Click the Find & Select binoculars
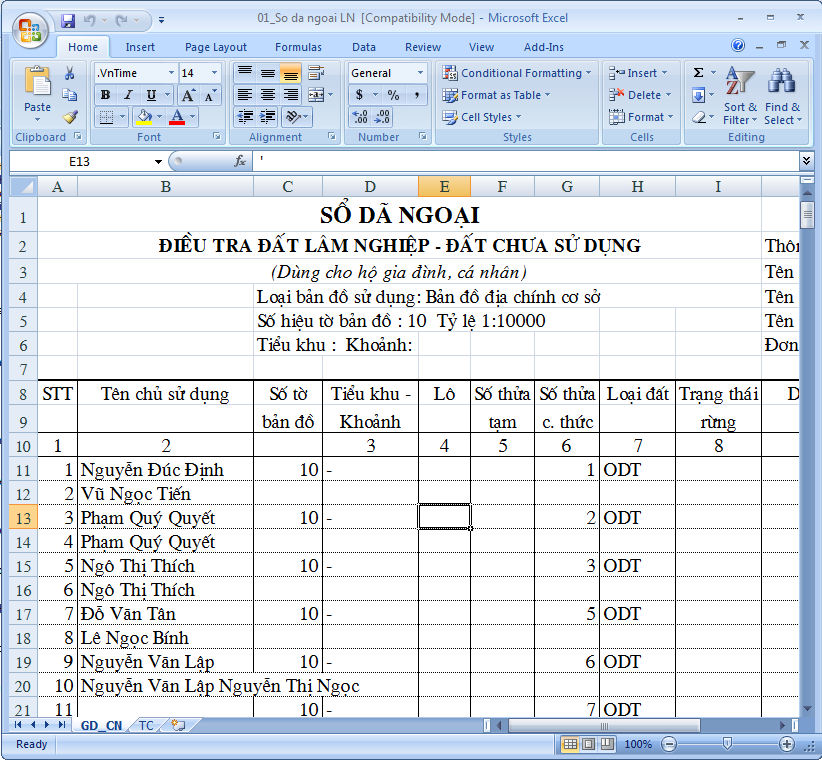Screen dimensions: 822x760 click(781, 96)
